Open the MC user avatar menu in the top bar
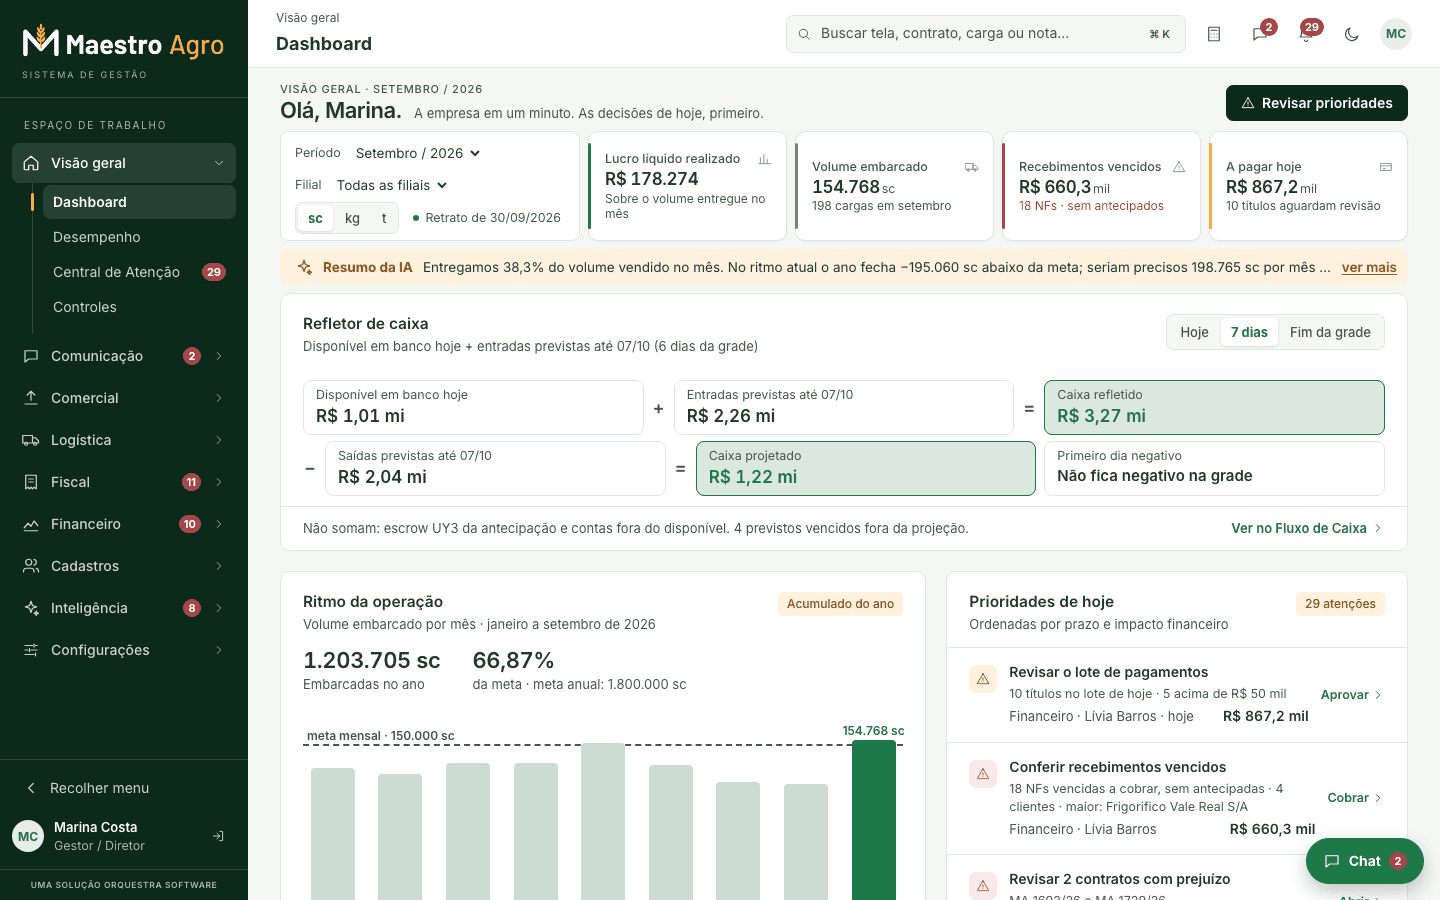 pyautogui.click(x=1396, y=34)
